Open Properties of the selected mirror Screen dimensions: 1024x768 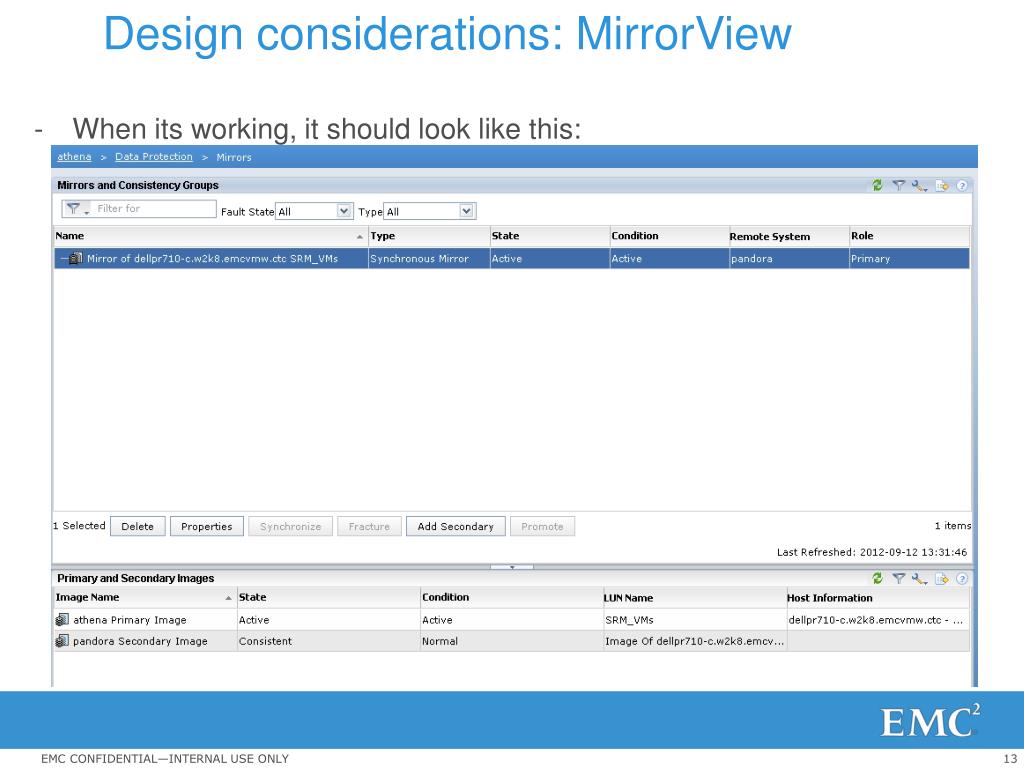click(206, 526)
